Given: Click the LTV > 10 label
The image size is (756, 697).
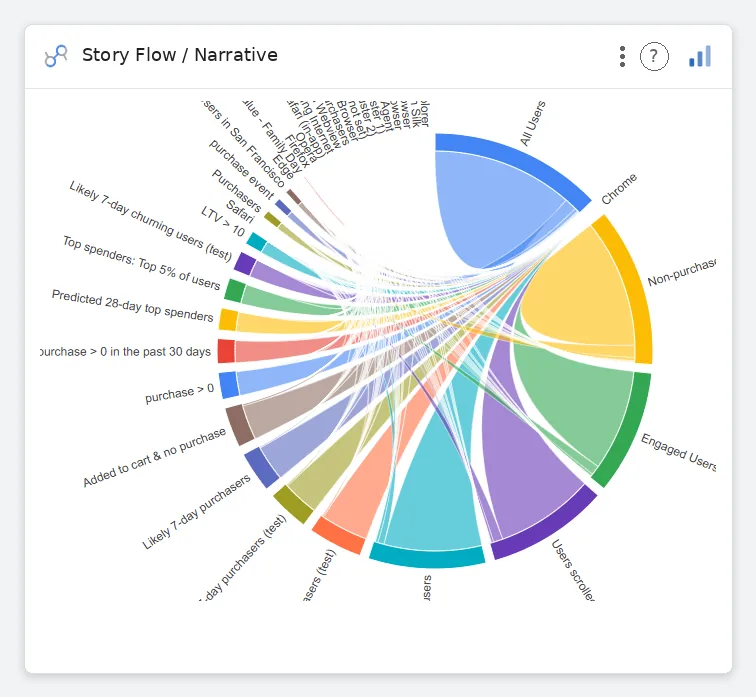Looking at the screenshot, I should point(223,221).
